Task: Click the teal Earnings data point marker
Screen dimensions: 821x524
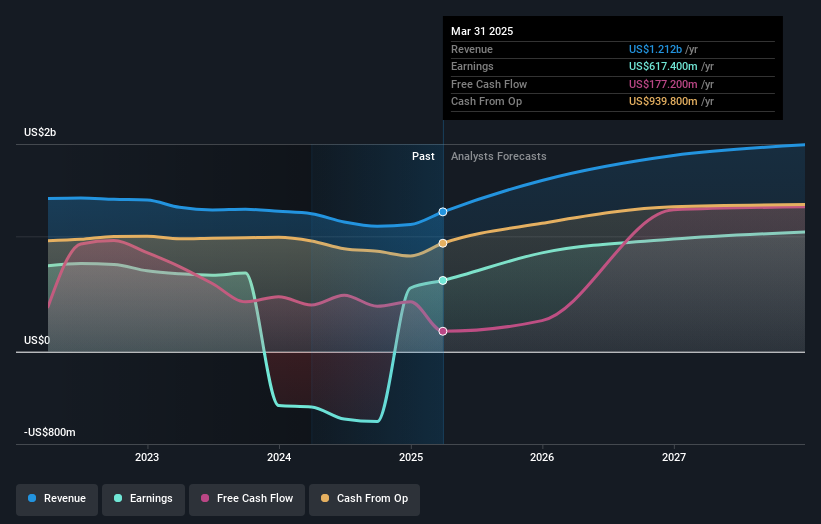Action: (443, 281)
